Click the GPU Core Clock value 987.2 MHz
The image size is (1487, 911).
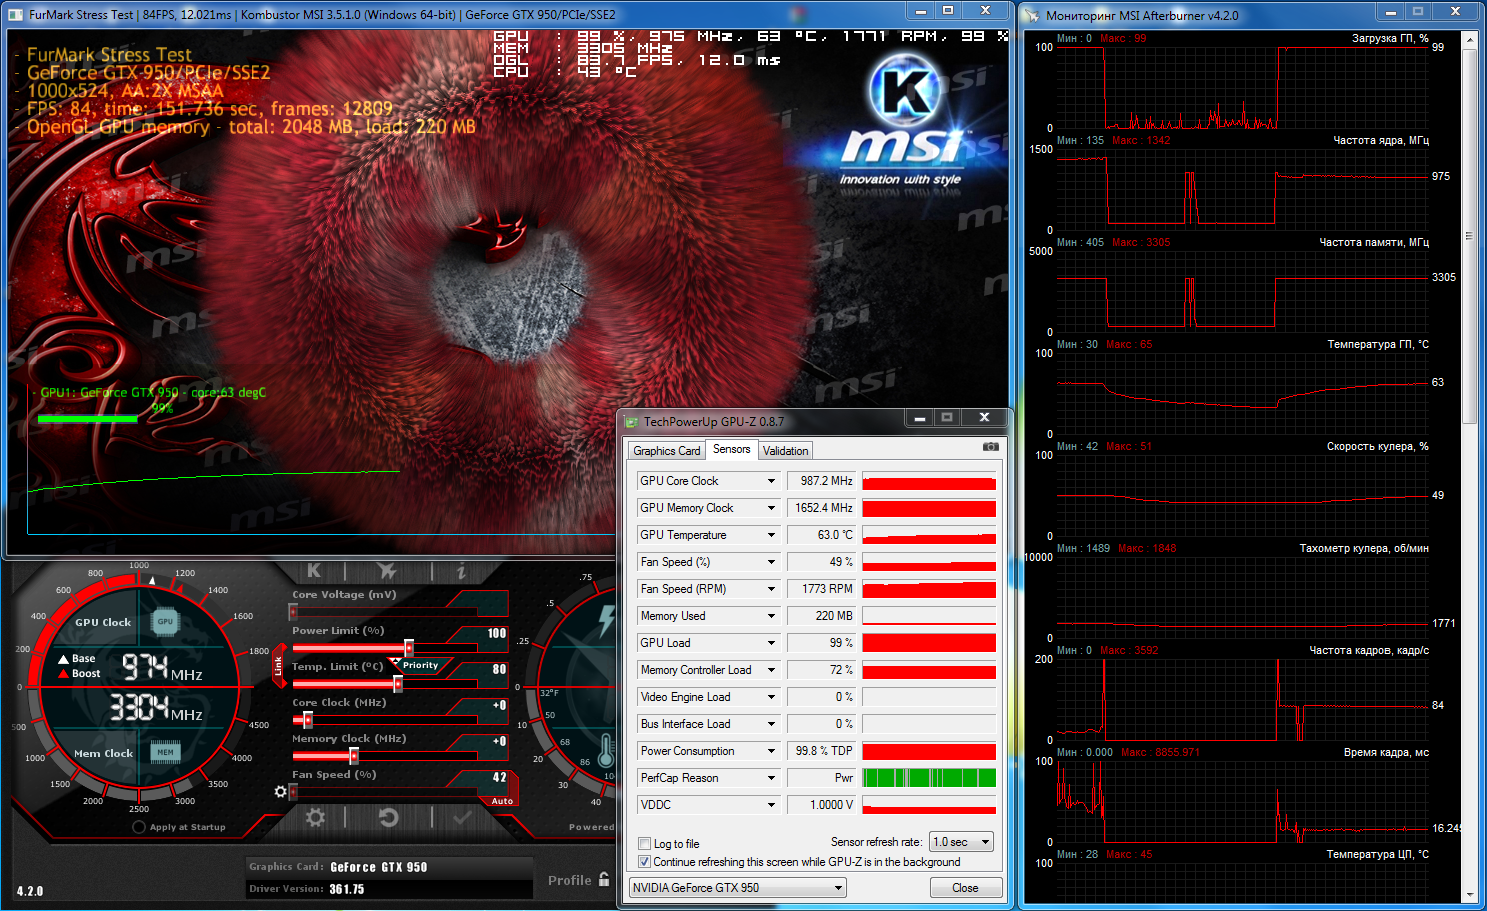click(x=821, y=481)
